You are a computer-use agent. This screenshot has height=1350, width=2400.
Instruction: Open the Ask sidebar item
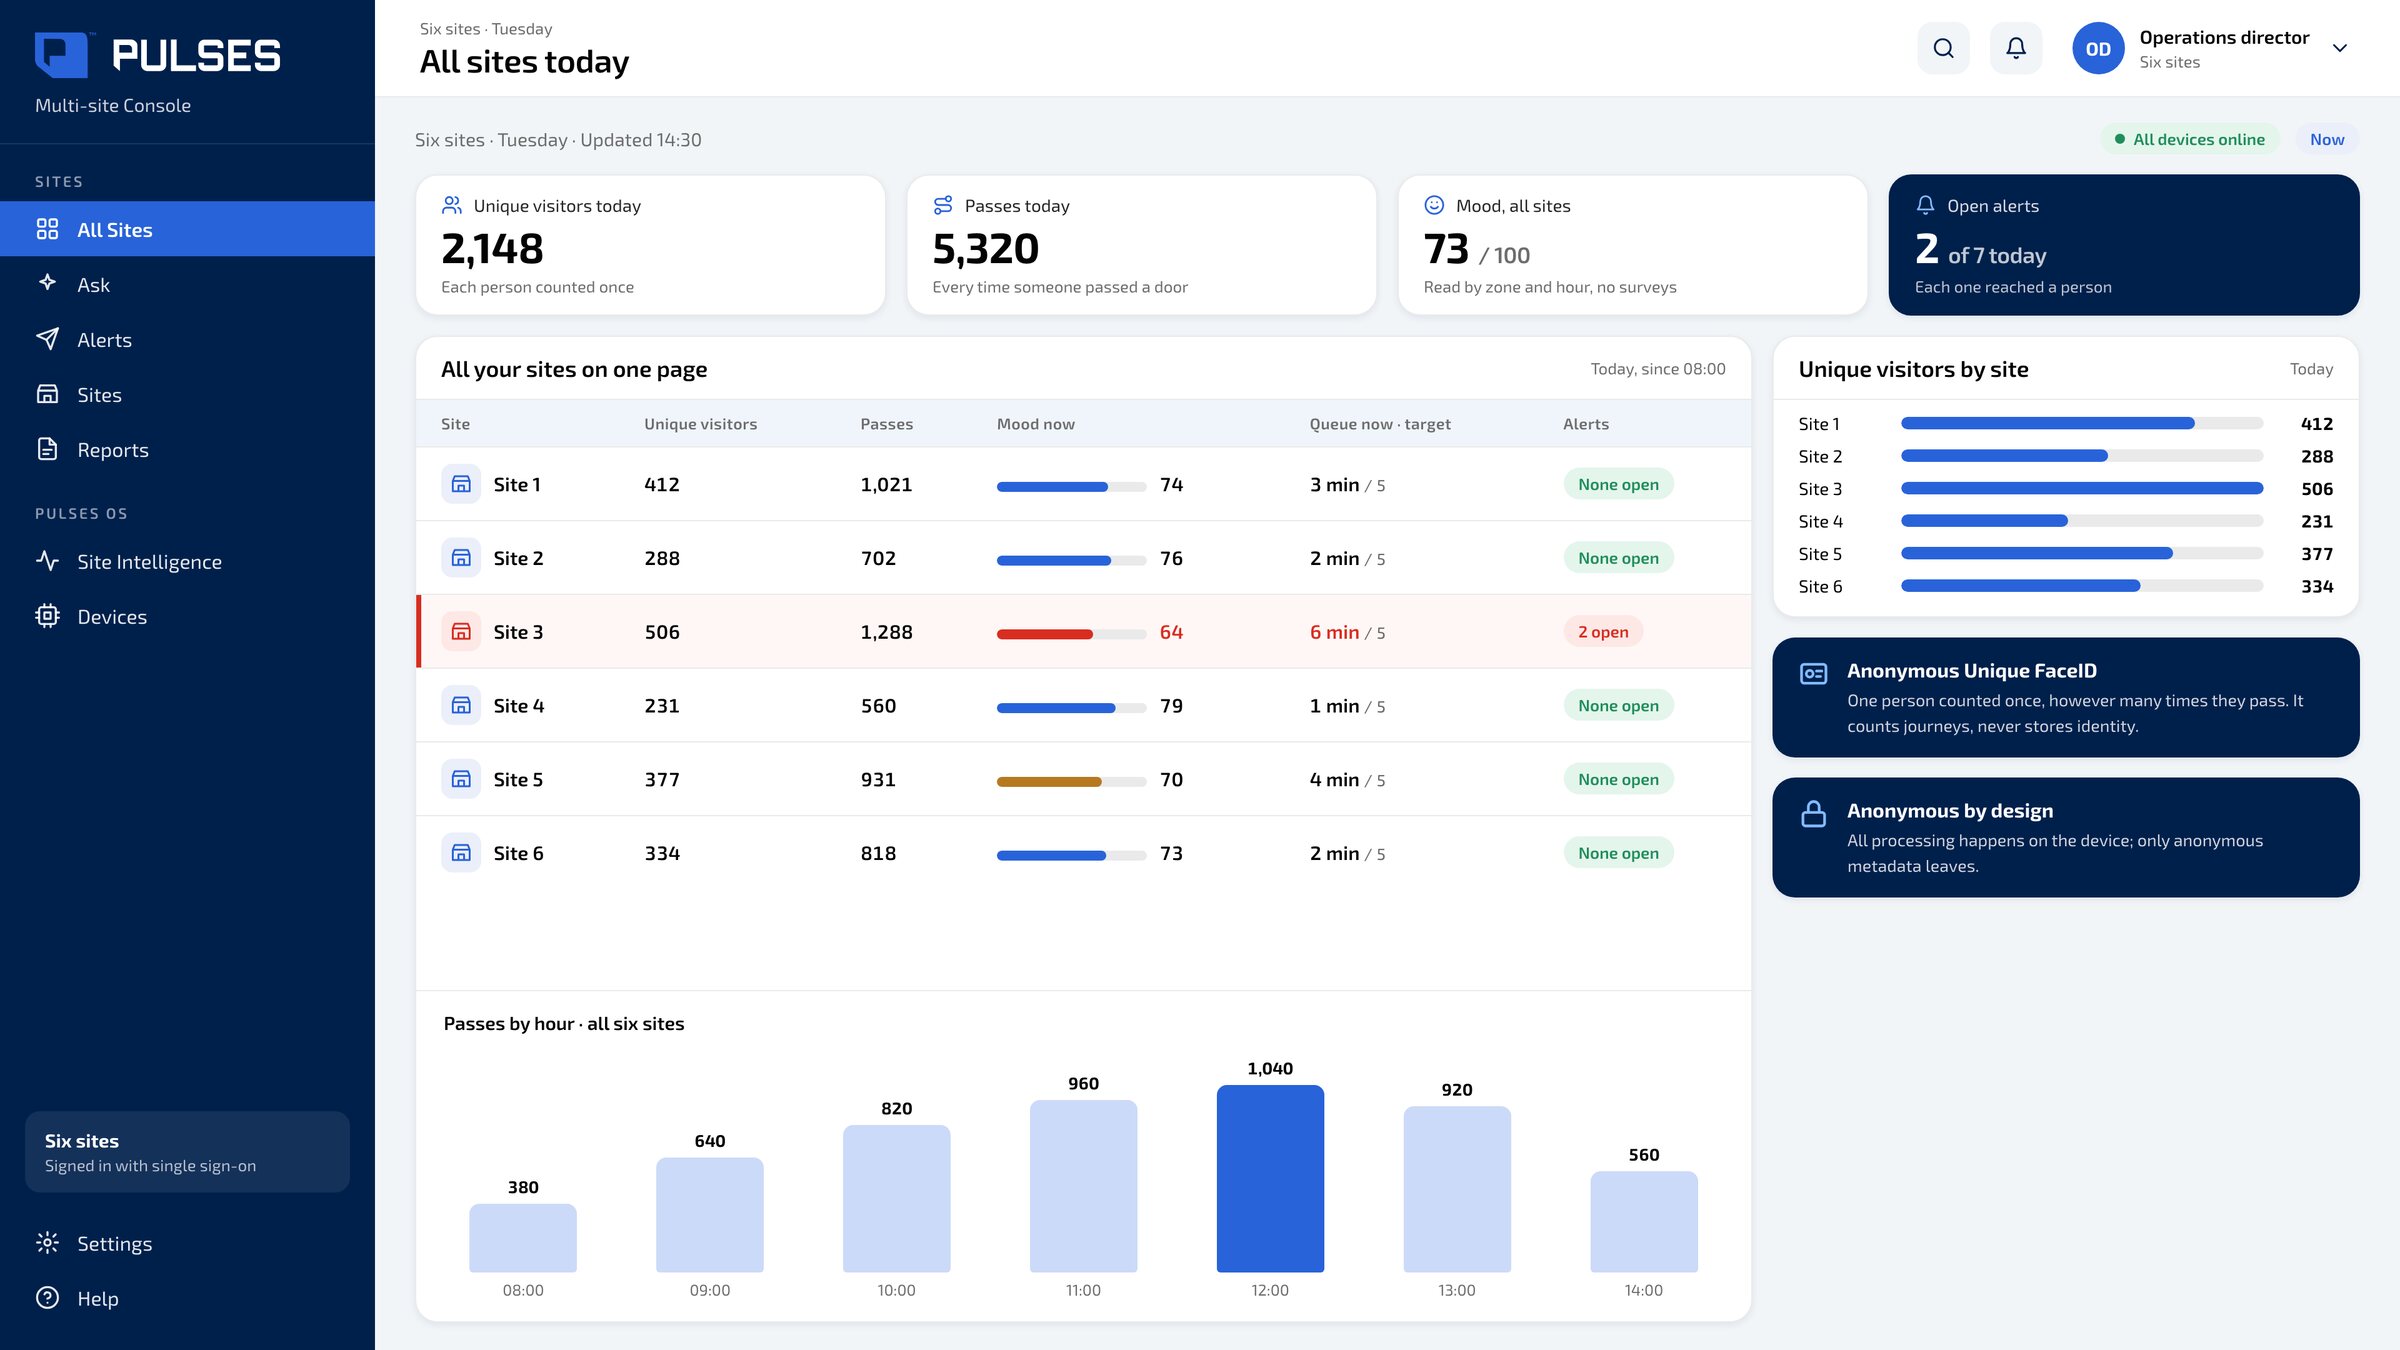coord(187,284)
